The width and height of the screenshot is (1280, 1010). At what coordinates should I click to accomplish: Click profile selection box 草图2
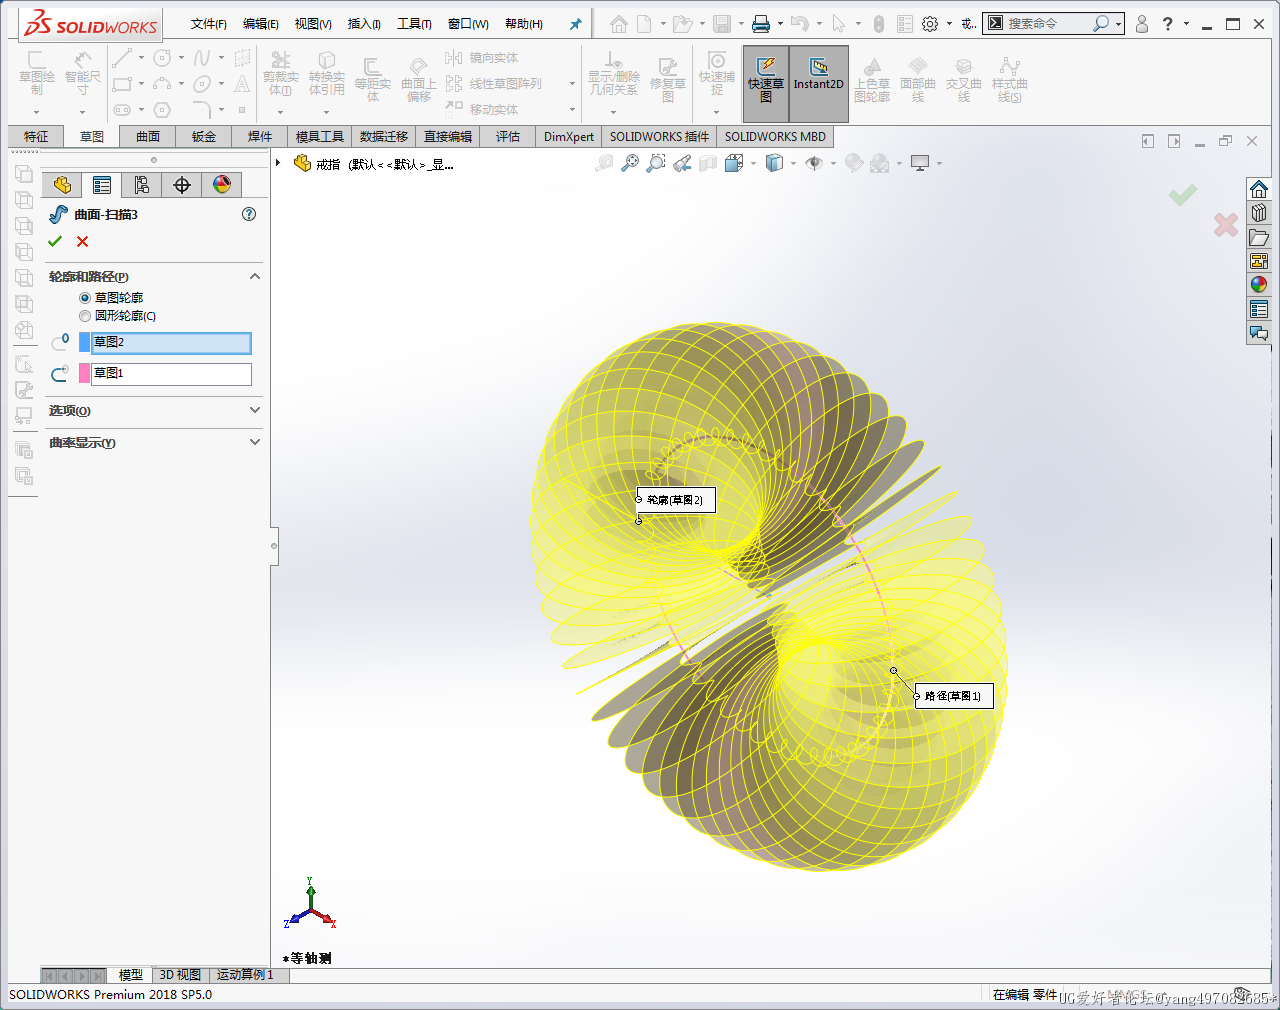click(171, 343)
